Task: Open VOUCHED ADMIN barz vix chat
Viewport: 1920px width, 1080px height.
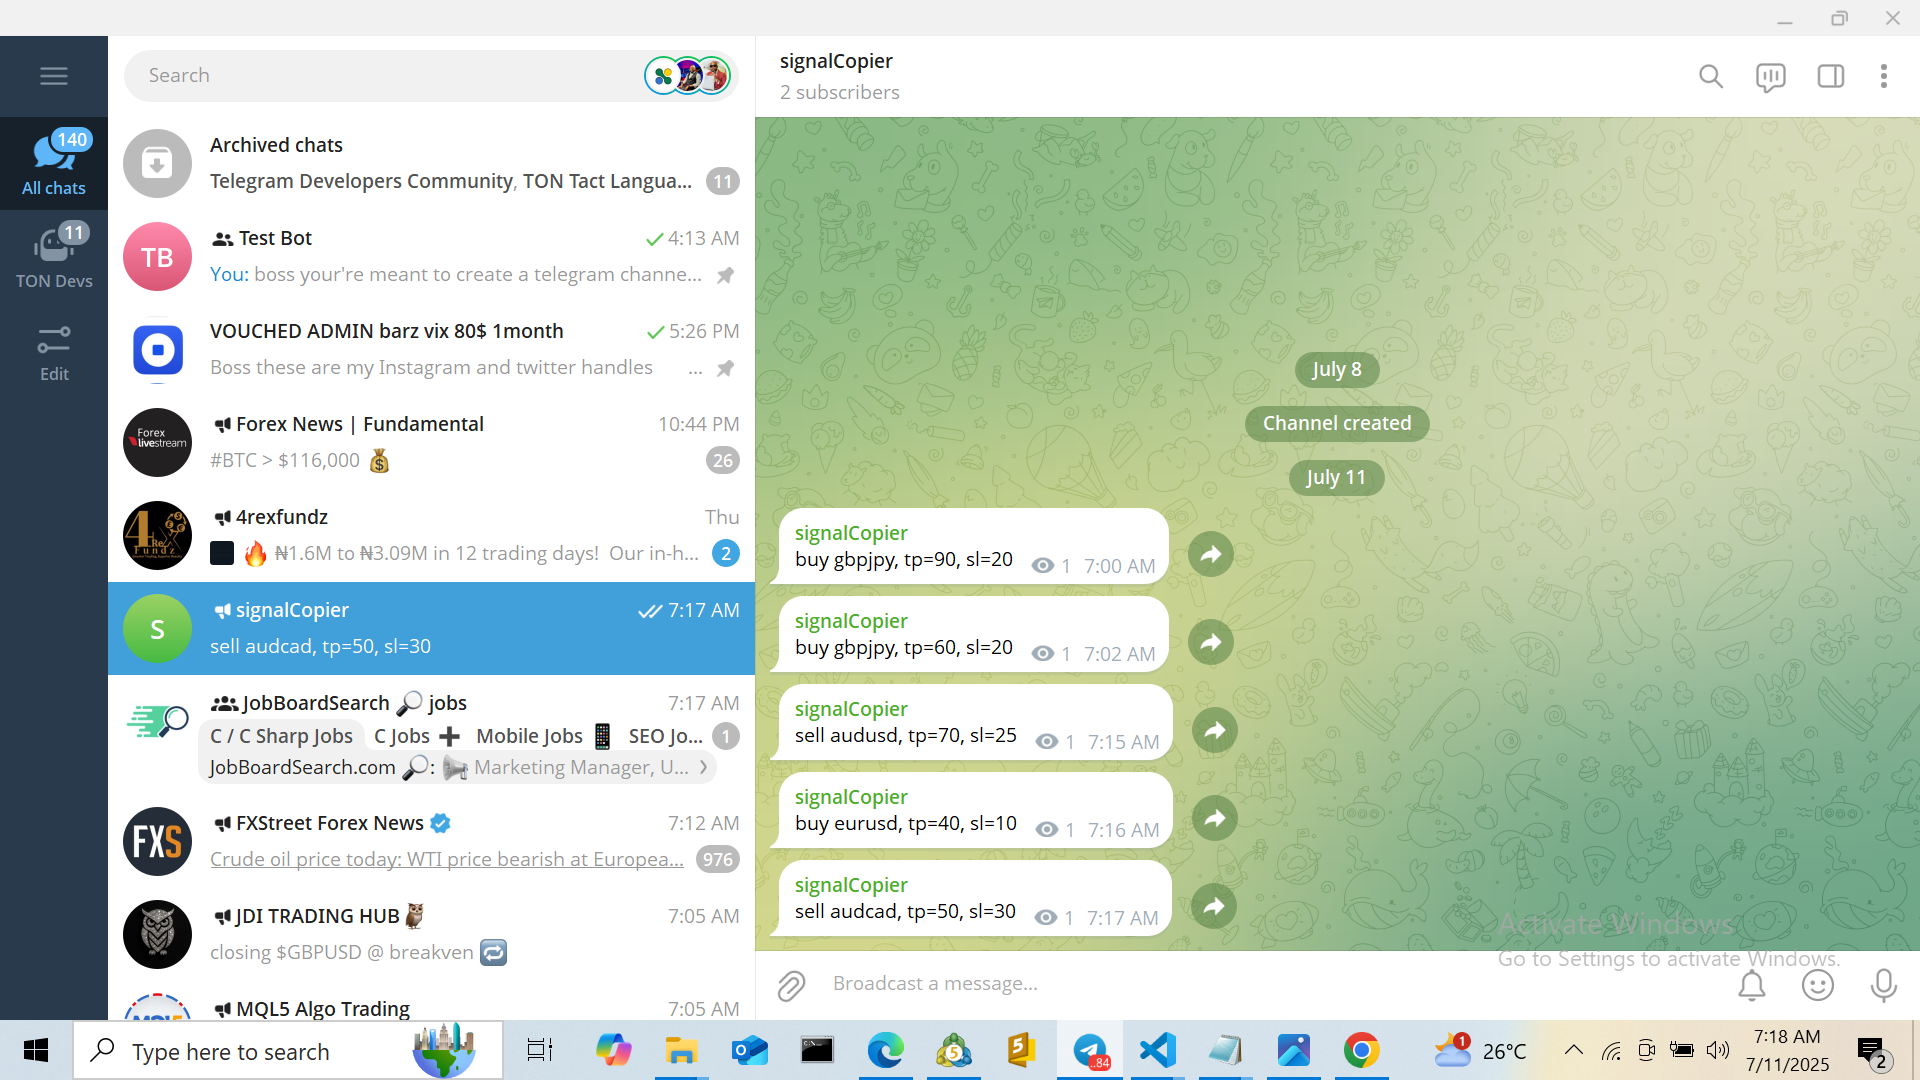Action: [431, 349]
